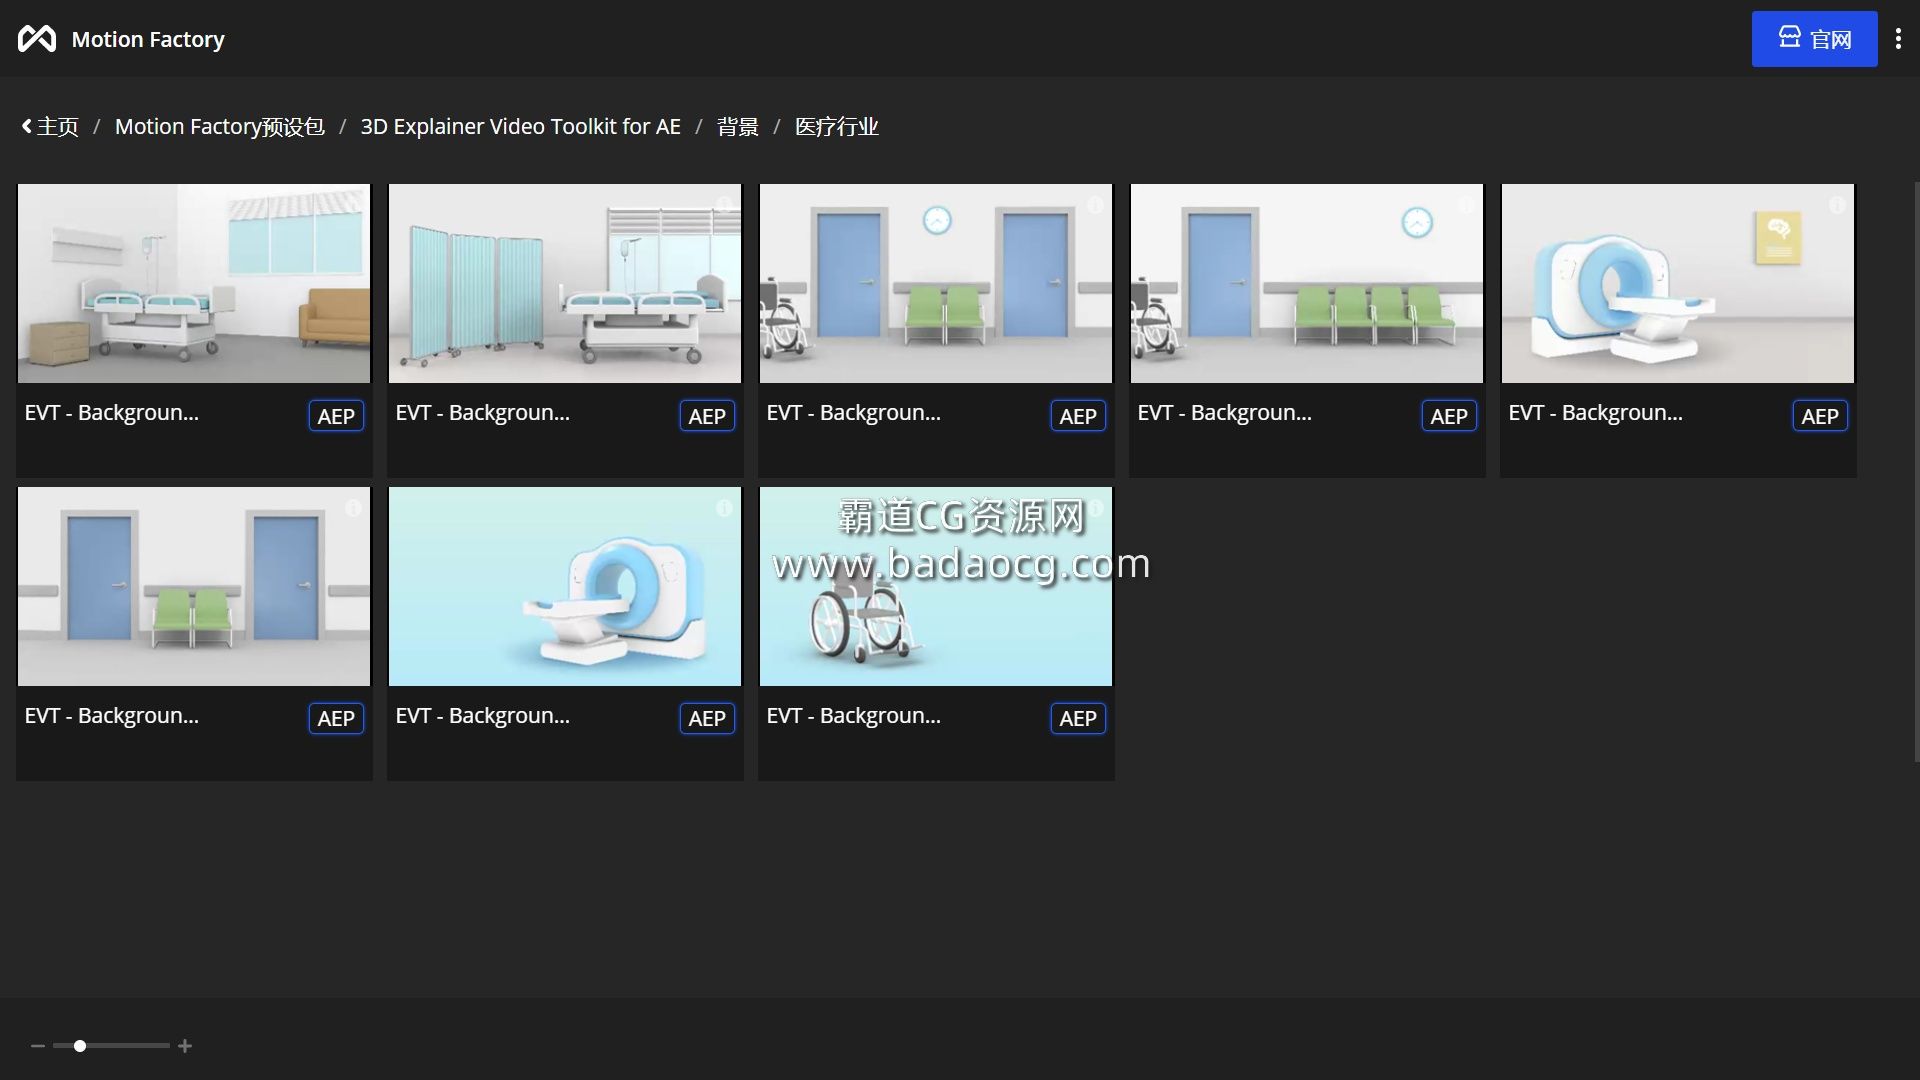
Task: Click AEP badge under hospital bed with sofa
Action: (x=336, y=416)
